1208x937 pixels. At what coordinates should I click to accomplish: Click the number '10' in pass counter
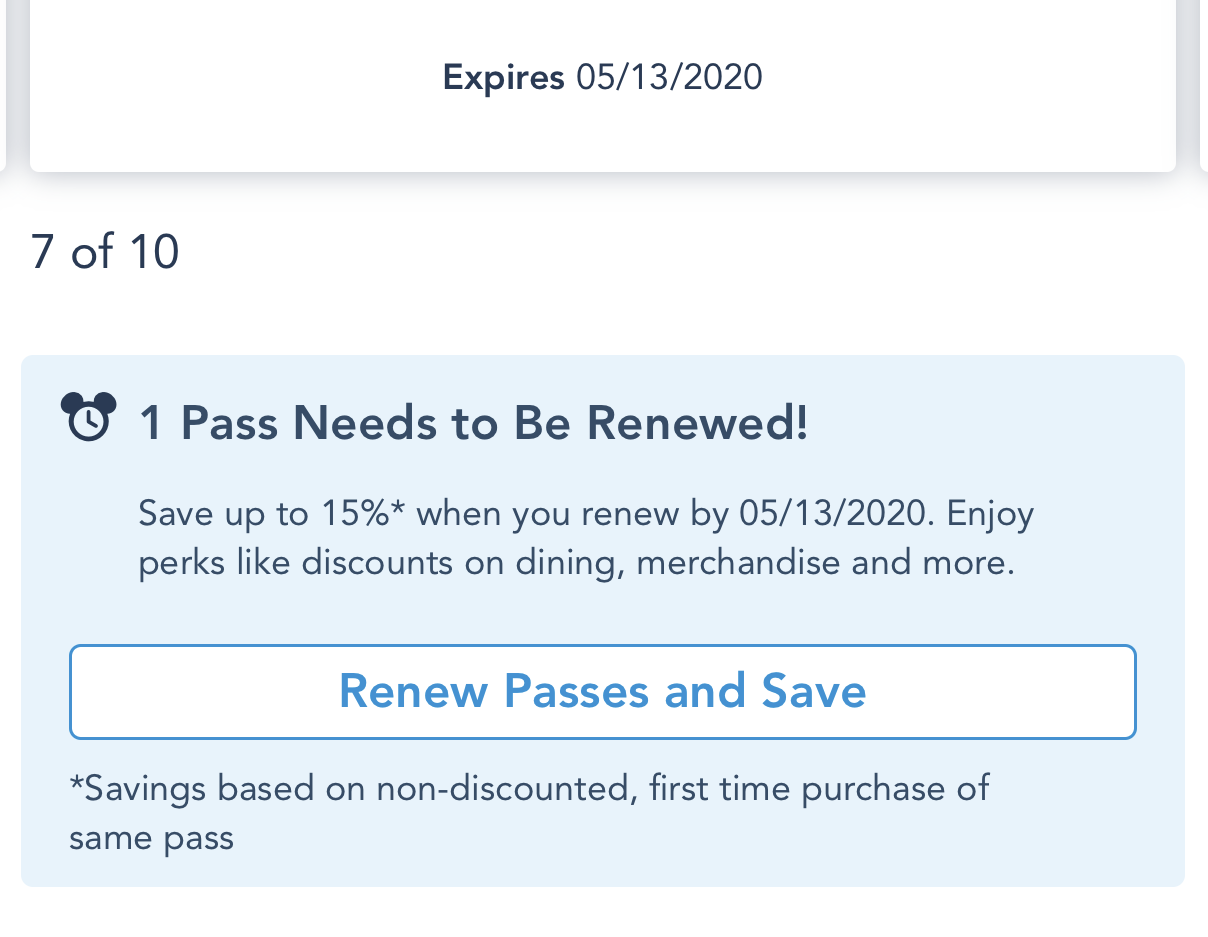click(154, 251)
